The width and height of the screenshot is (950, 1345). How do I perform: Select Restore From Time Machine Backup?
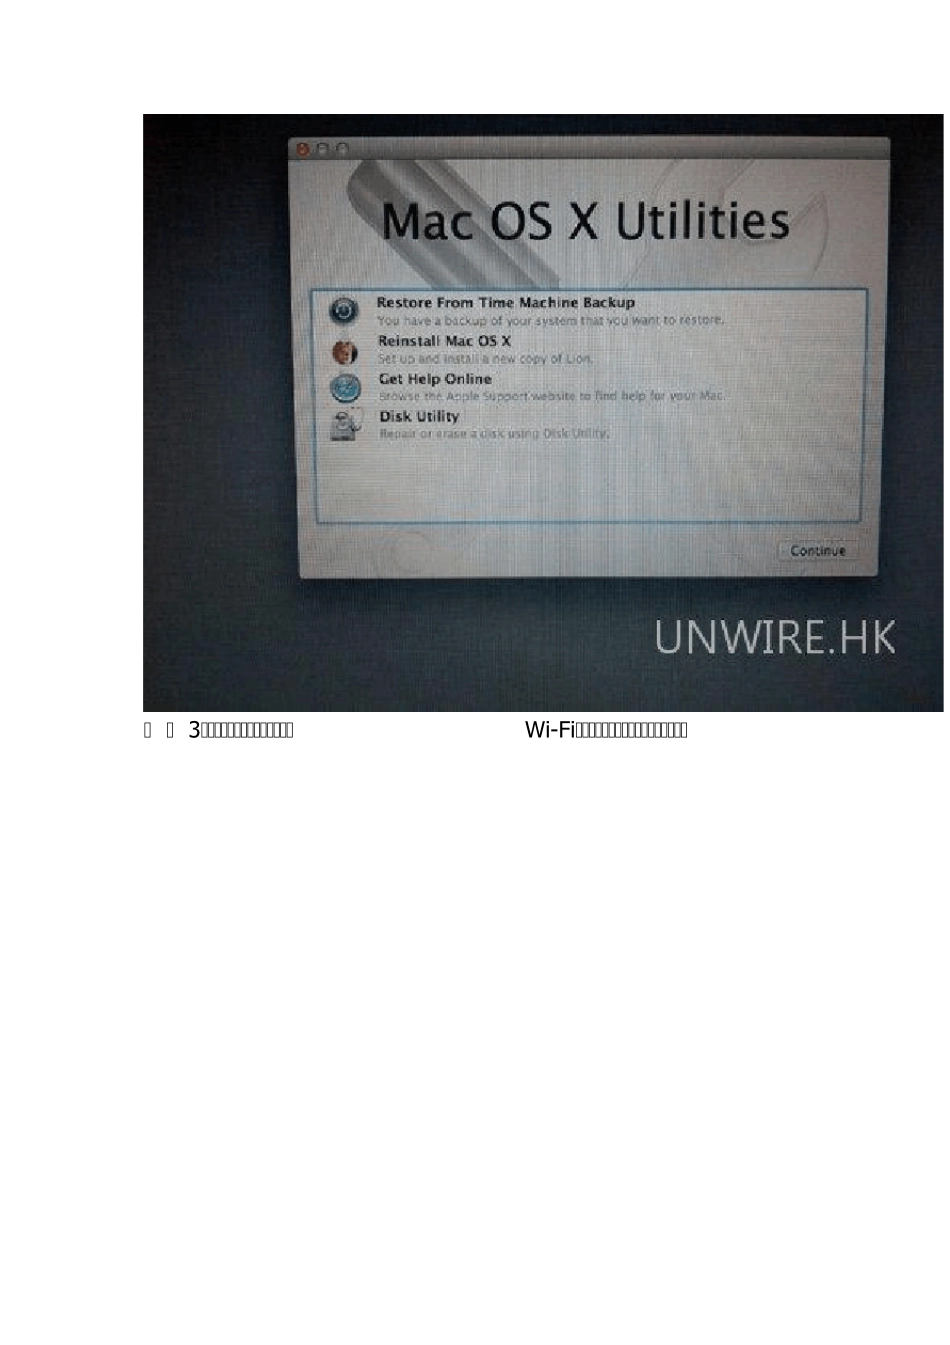505,302
